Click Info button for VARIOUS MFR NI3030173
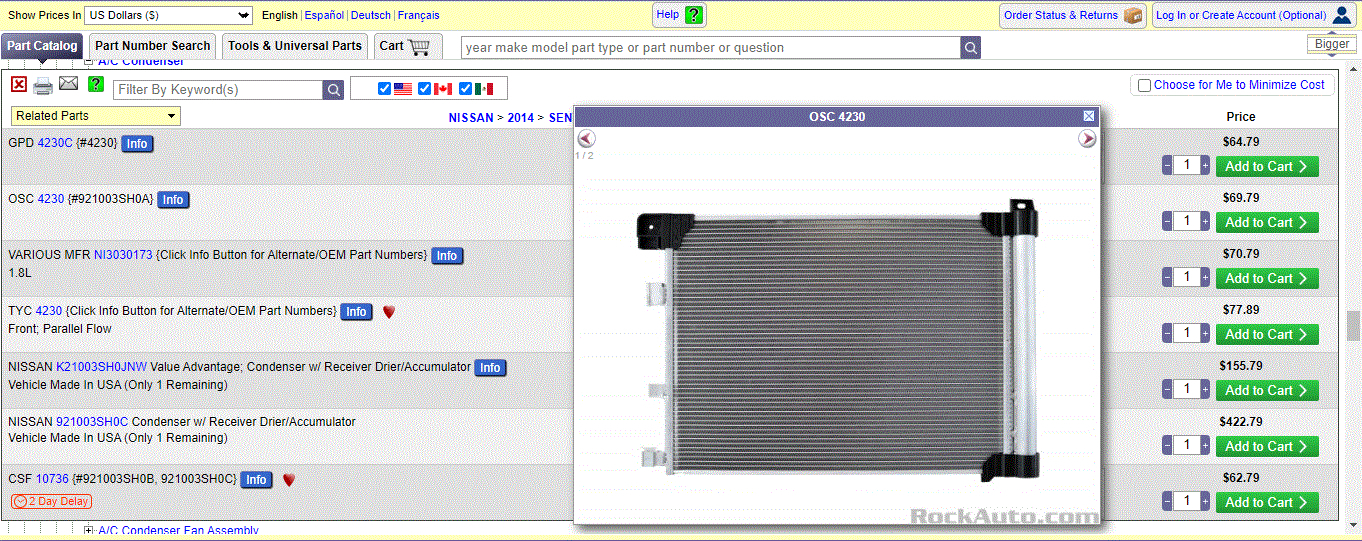 click(447, 256)
